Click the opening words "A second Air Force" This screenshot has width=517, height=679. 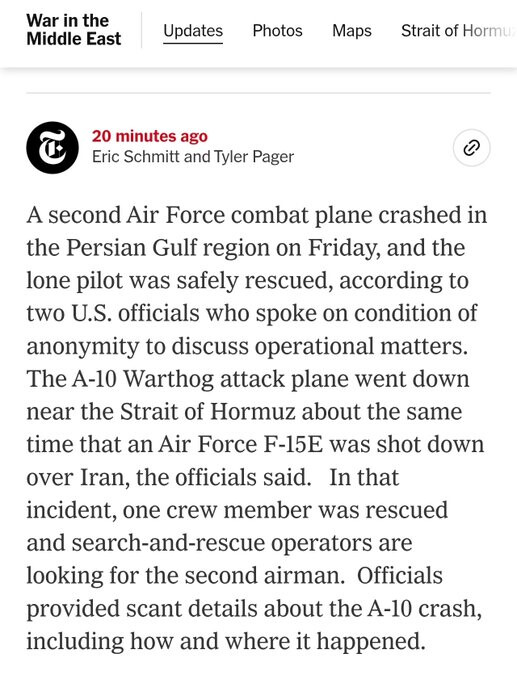click(126, 215)
